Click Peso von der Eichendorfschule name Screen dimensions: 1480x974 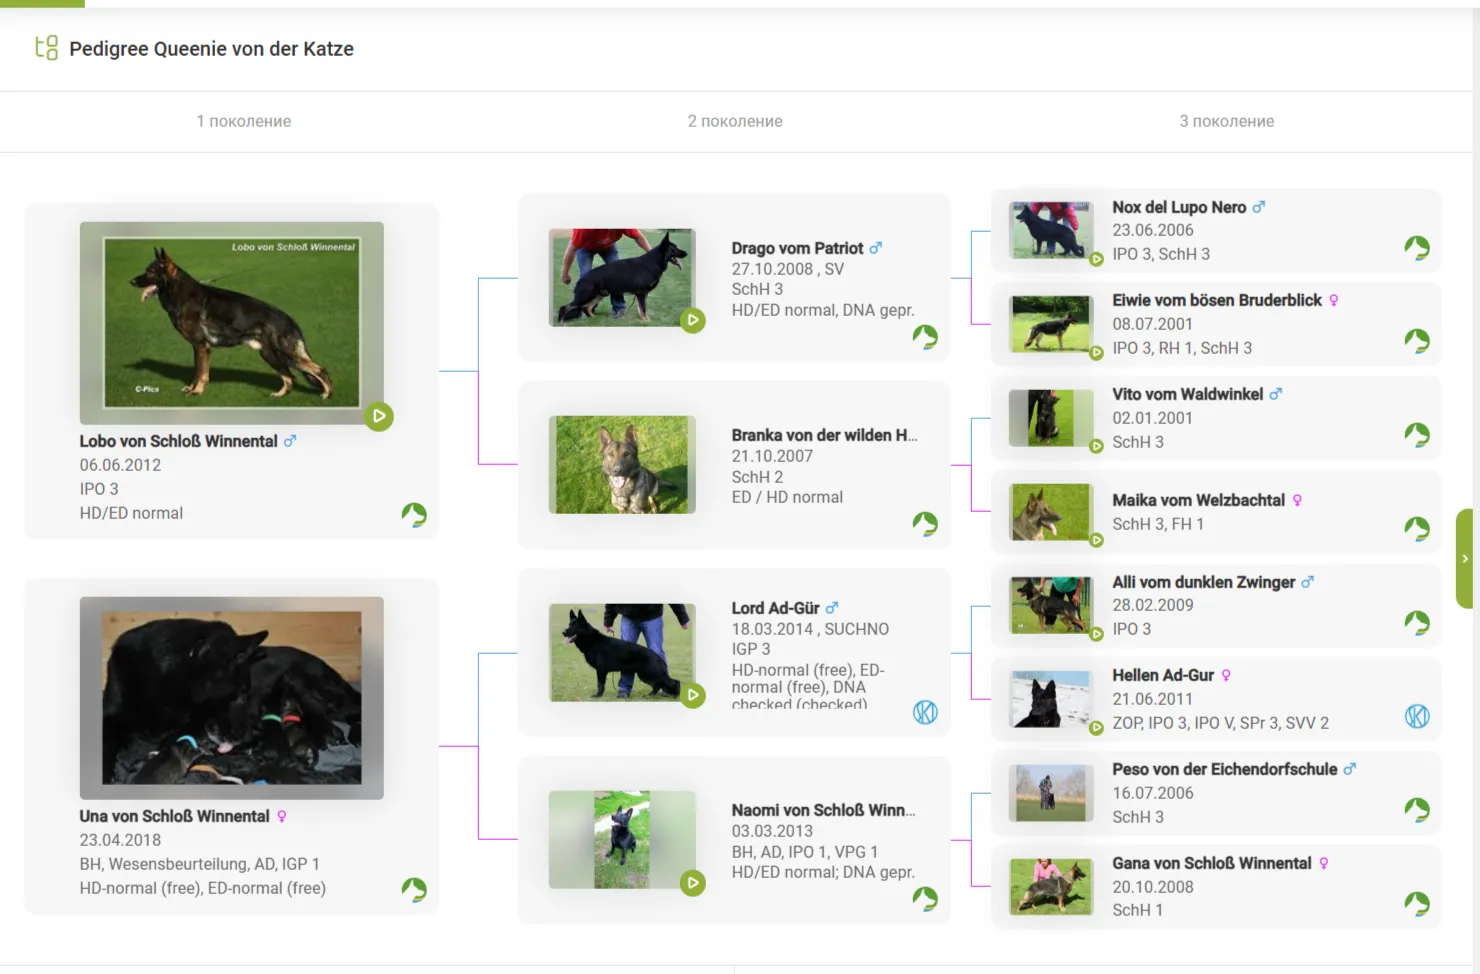click(x=1224, y=769)
